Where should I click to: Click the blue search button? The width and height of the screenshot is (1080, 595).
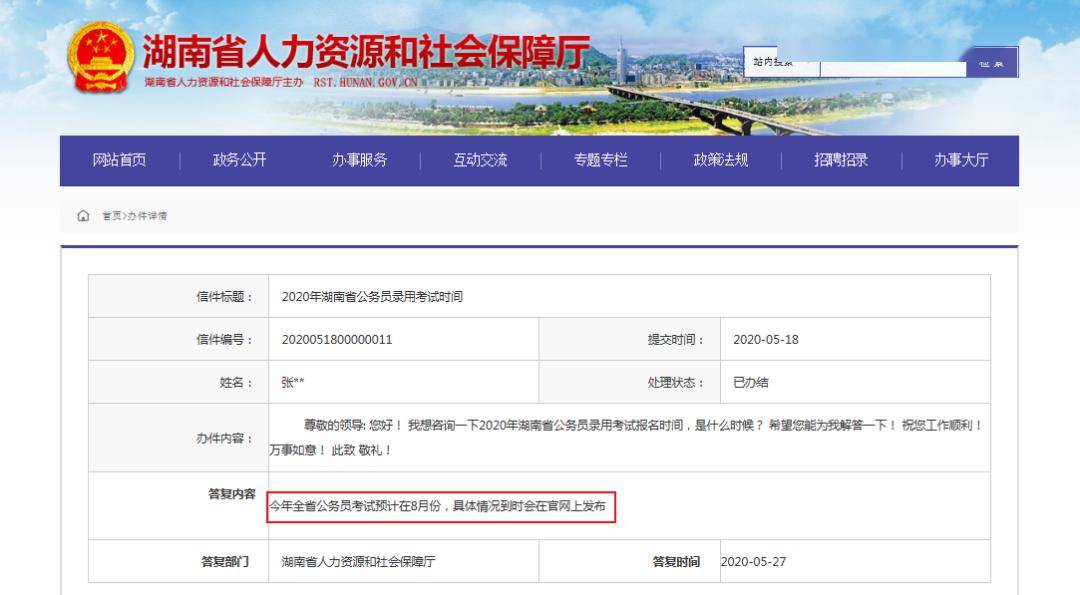[992, 63]
